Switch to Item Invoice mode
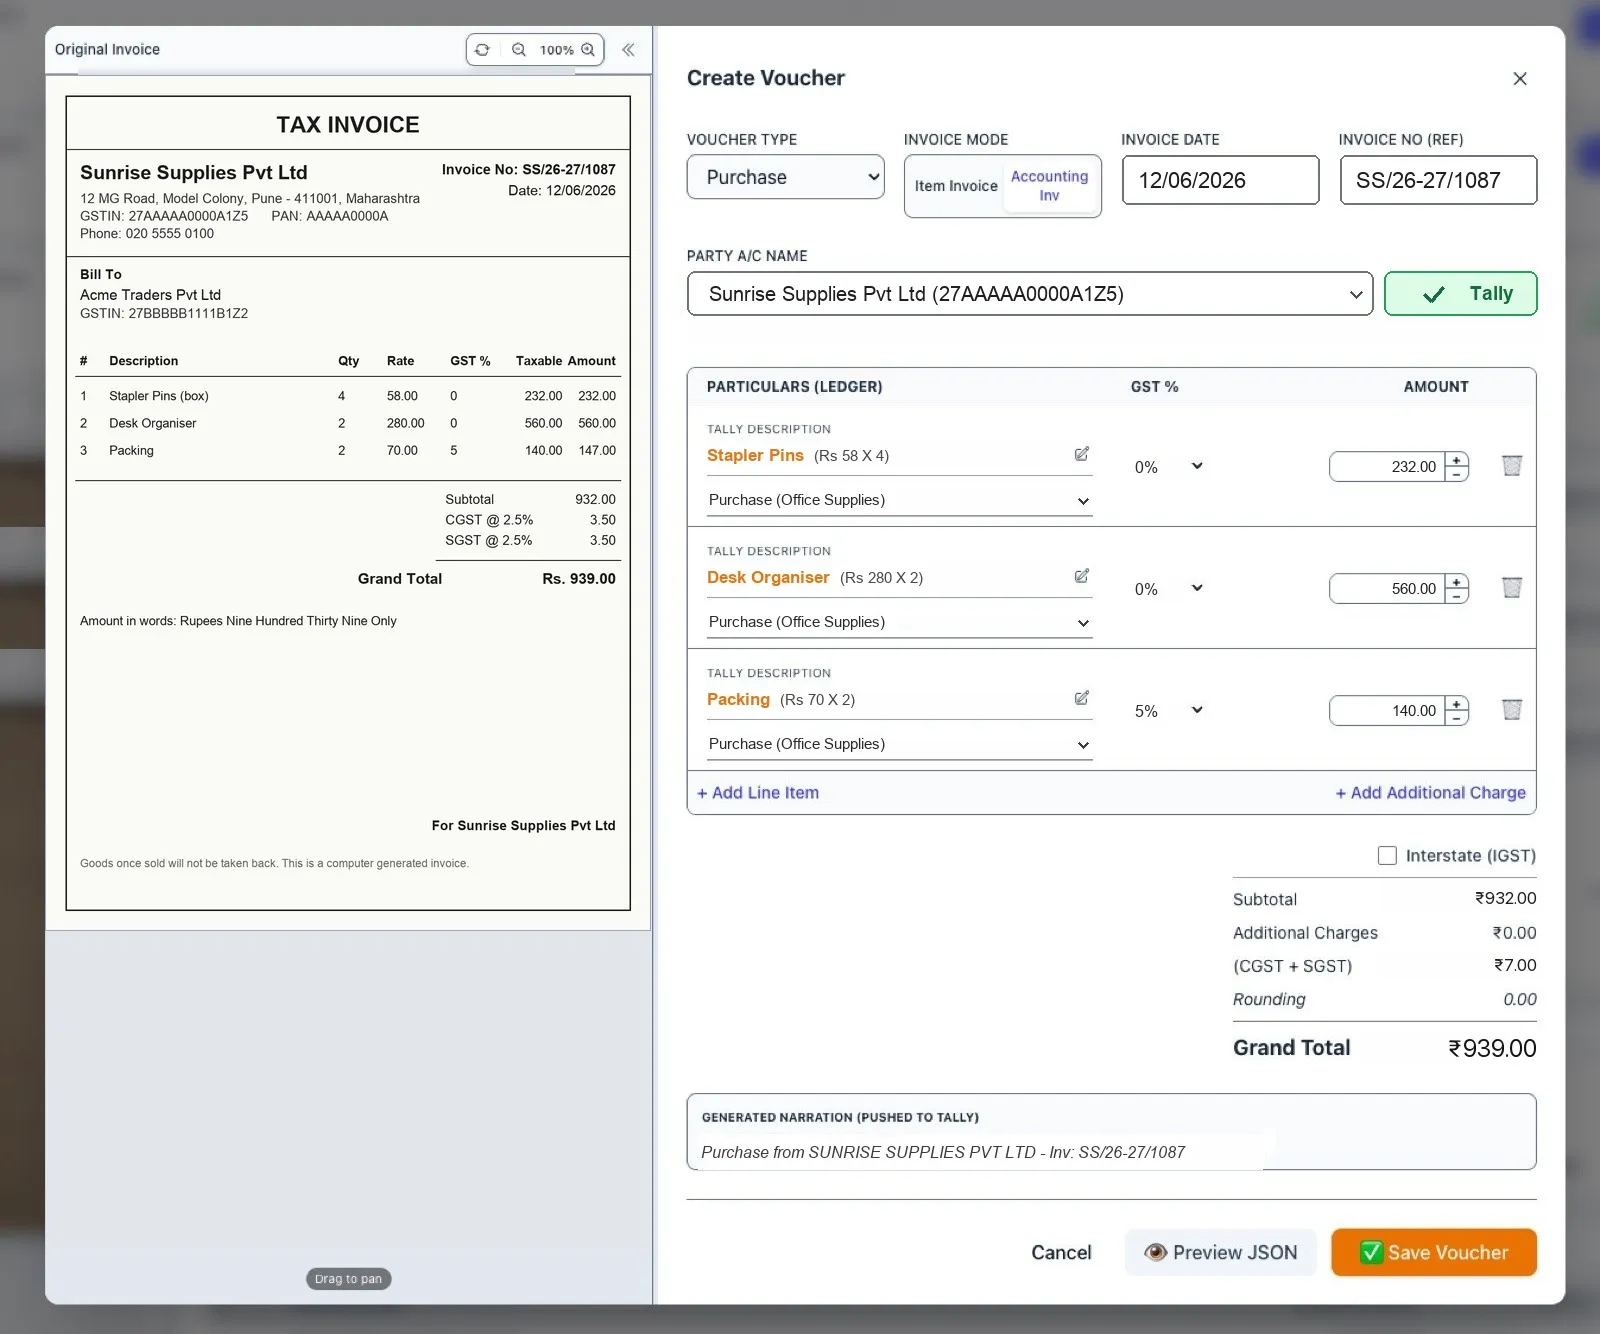This screenshot has width=1600, height=1334. click(x=956, y=186)
